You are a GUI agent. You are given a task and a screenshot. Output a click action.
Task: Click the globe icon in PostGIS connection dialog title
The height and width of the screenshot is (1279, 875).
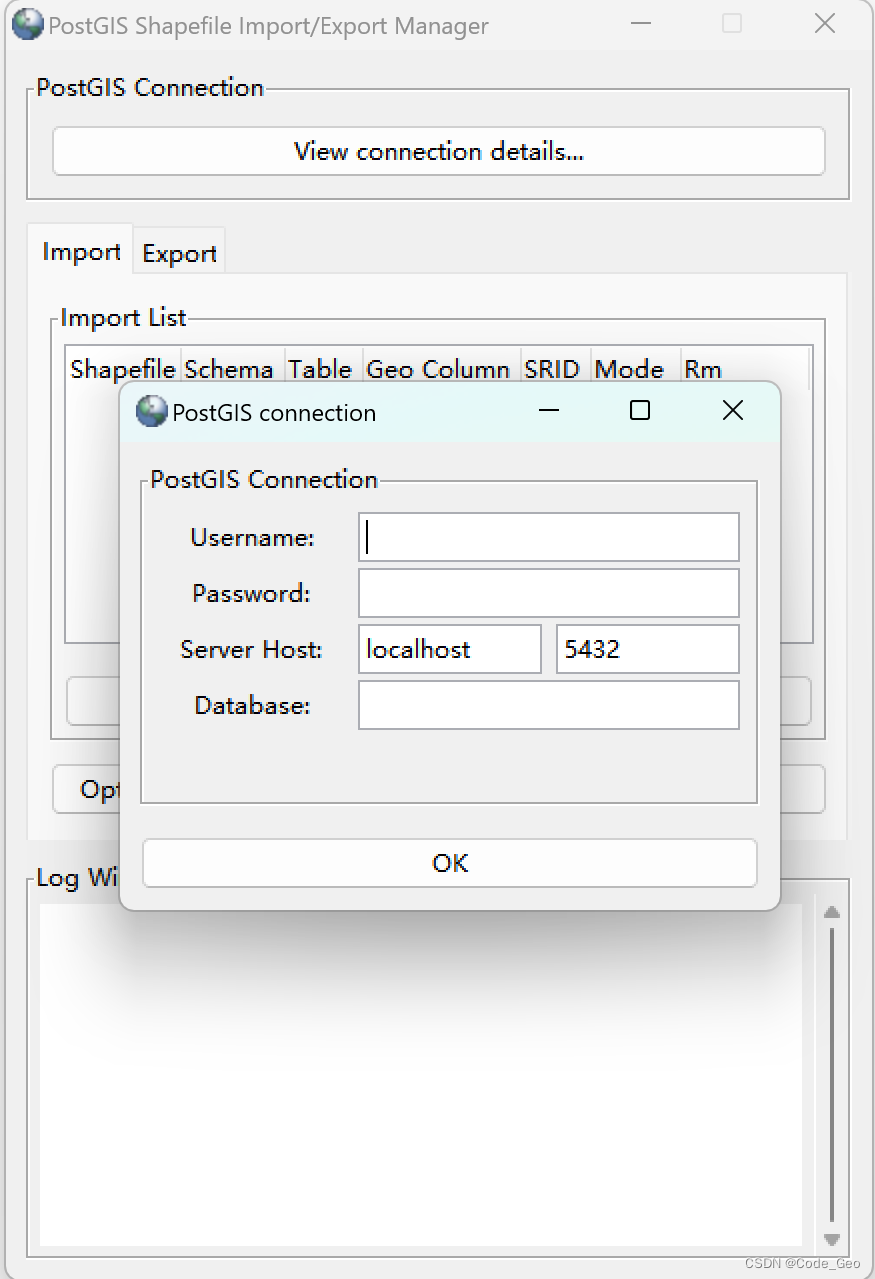(x=151, y=412)
